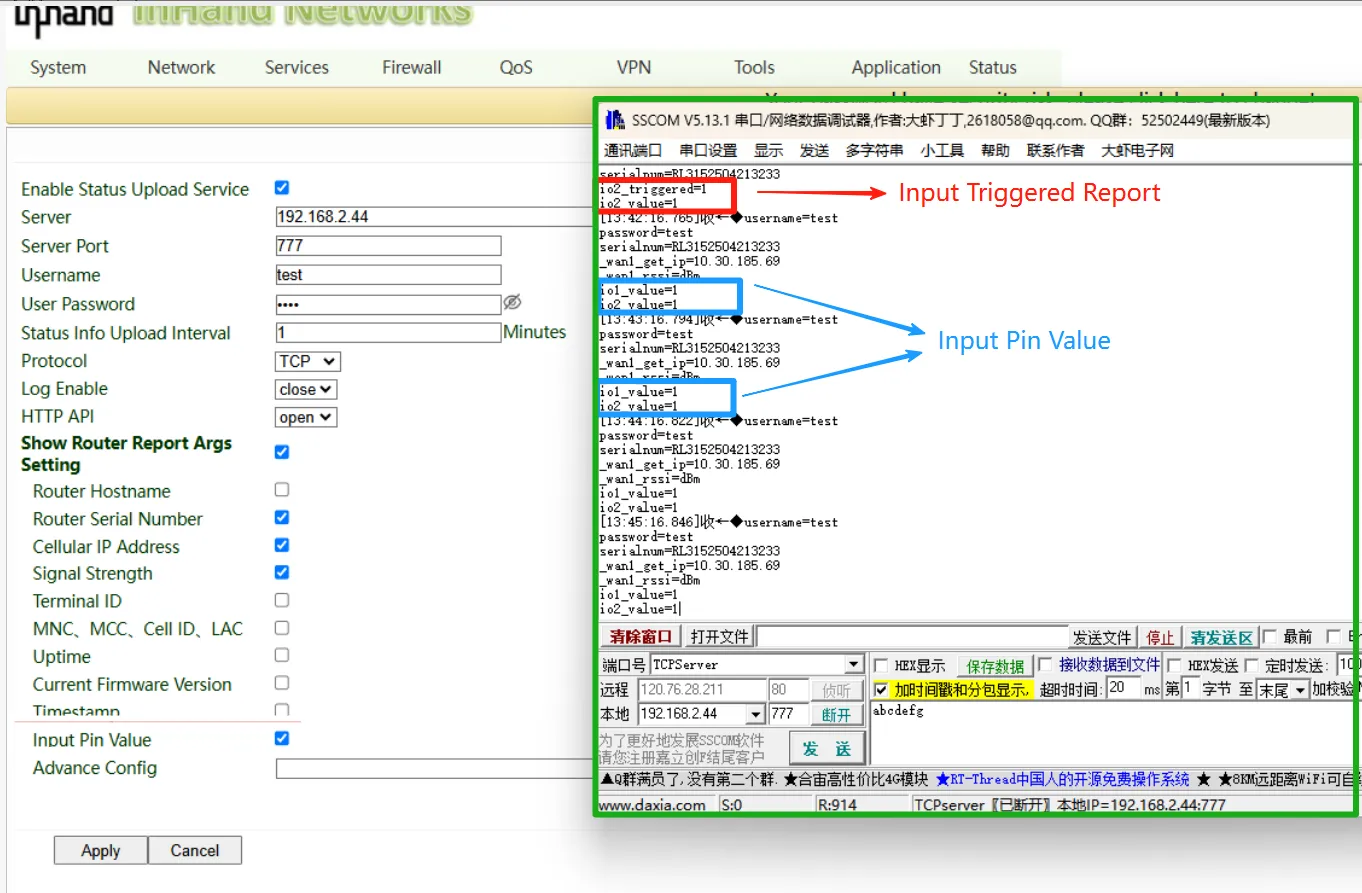
Task: Open the Network menu
Action: pyautogui.click(x=181, y=67)
